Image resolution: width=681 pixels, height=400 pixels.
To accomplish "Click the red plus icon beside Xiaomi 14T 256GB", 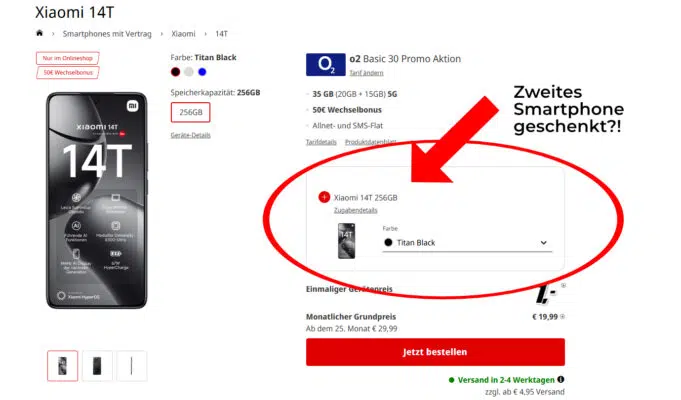I will click(324, 197).
